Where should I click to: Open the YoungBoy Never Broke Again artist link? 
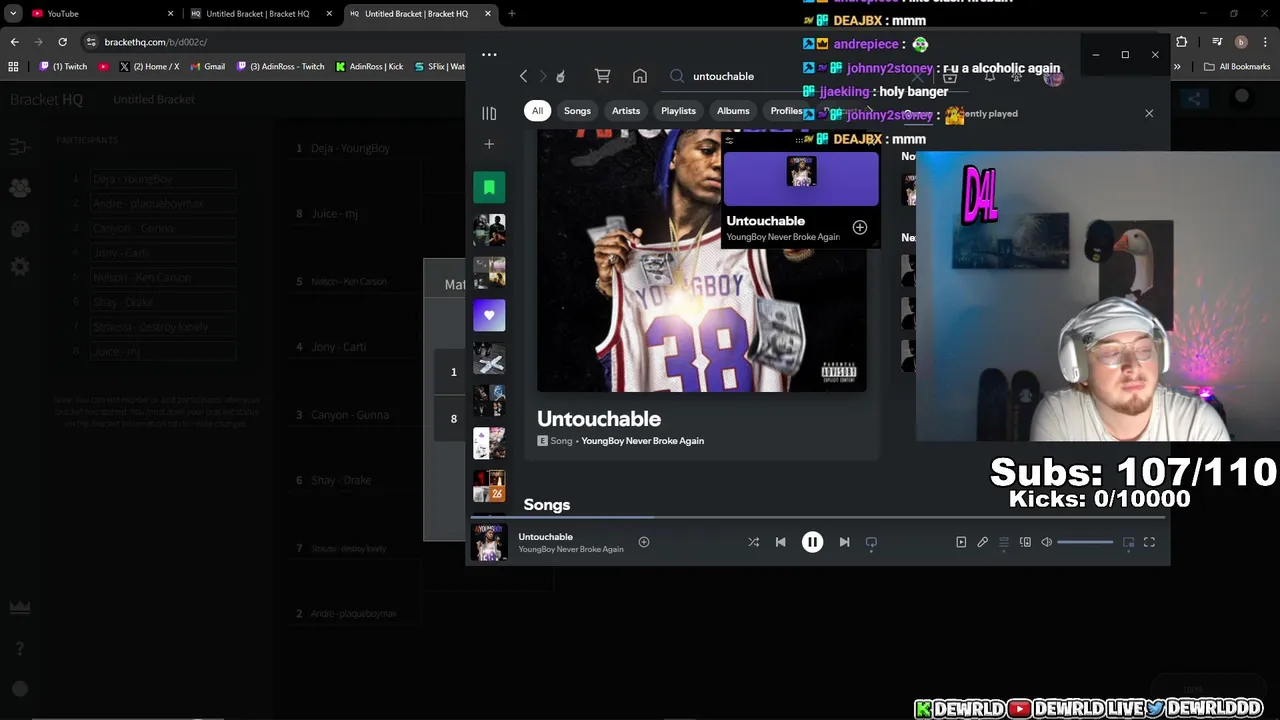[643, 441]
